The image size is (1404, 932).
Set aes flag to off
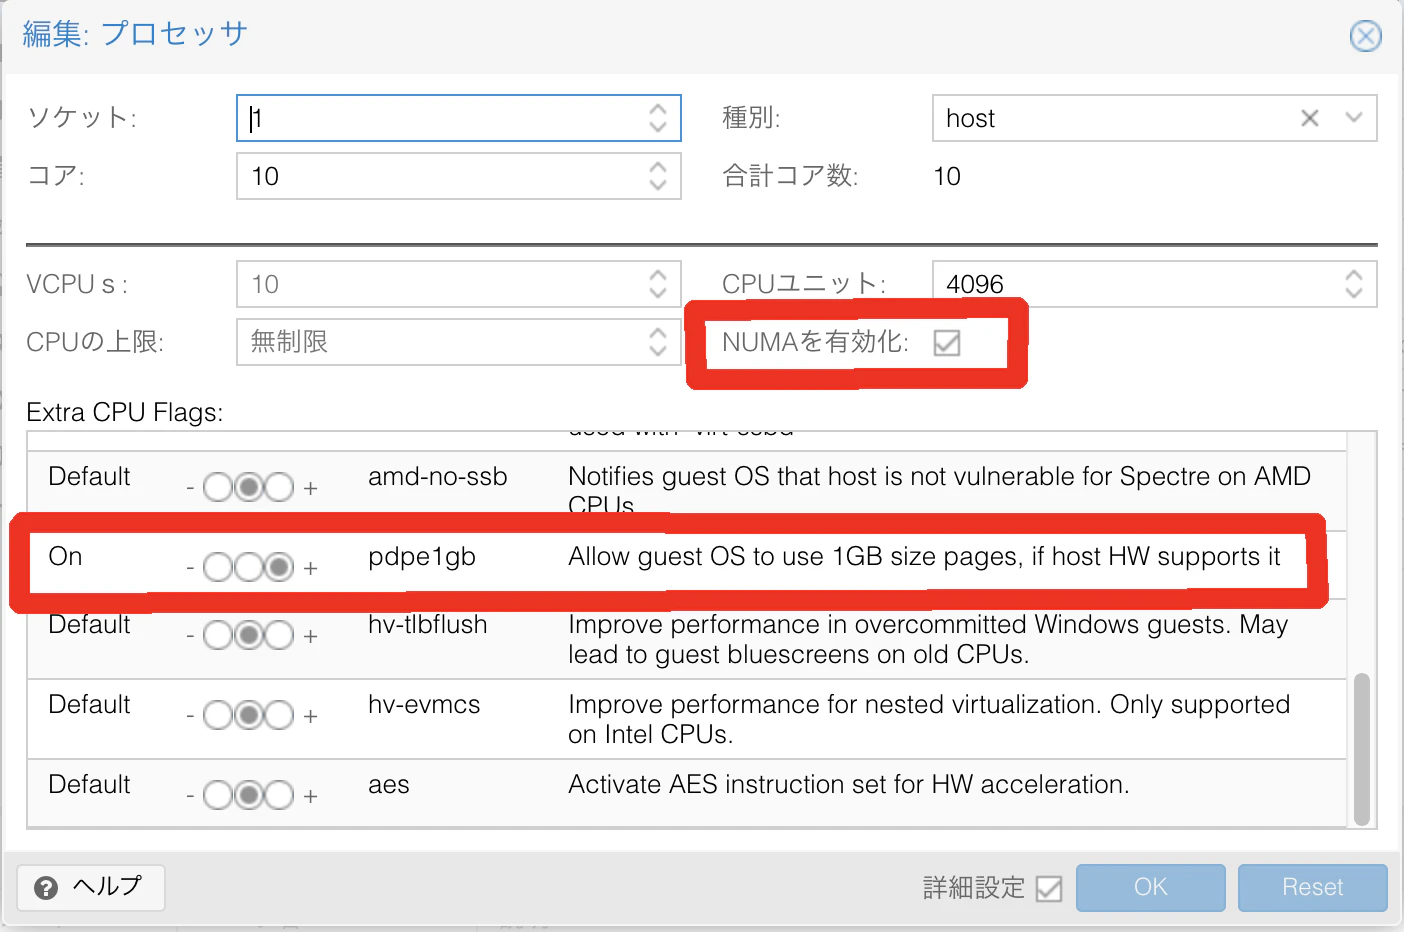218,795
